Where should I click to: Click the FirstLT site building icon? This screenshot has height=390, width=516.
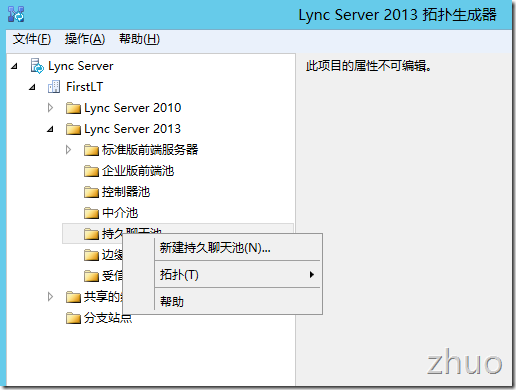[x=54, y=87]
